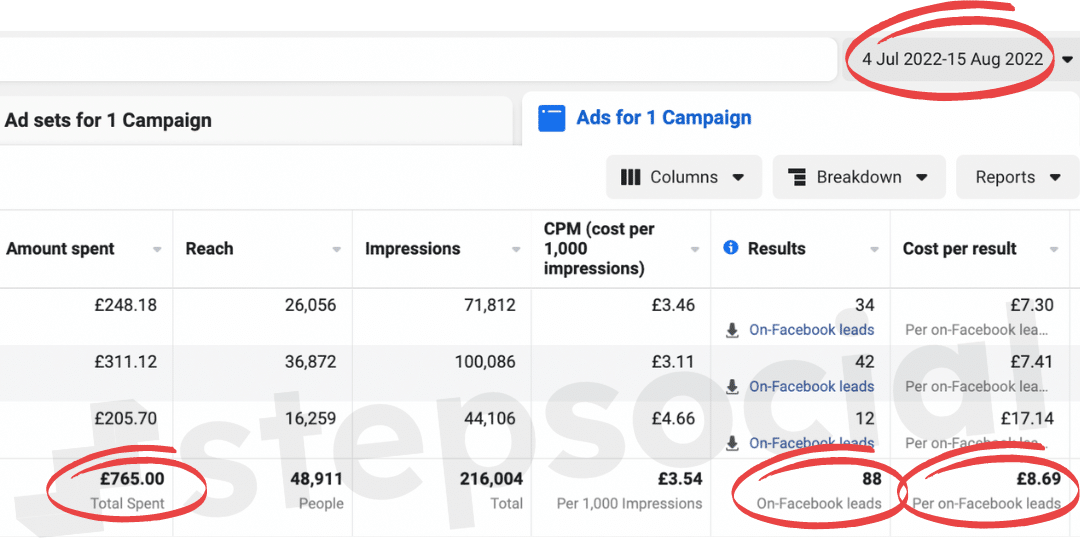Viewport: 1080px width, 539px height.
Task: Click the Breakdown stacked-lines icon
Action: (797, 177)
